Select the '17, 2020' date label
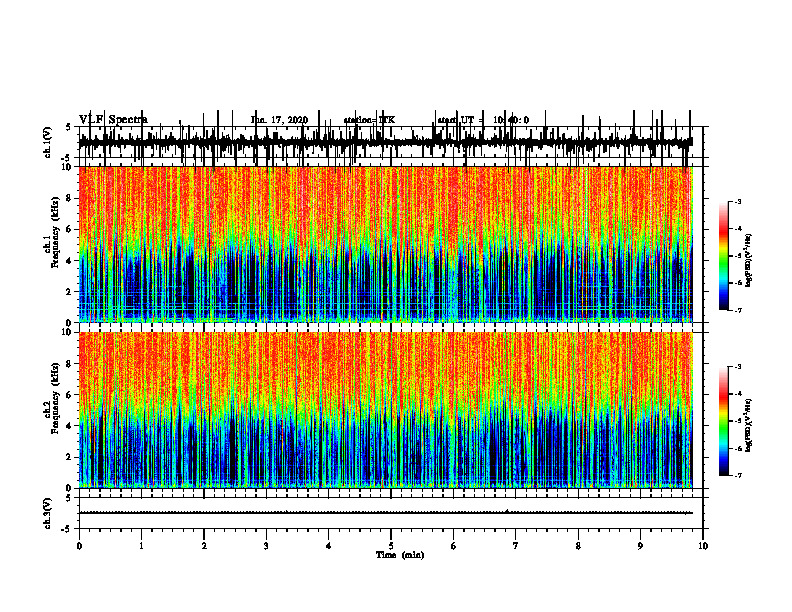This screenshot has height=612, width=792. point(287,120)
